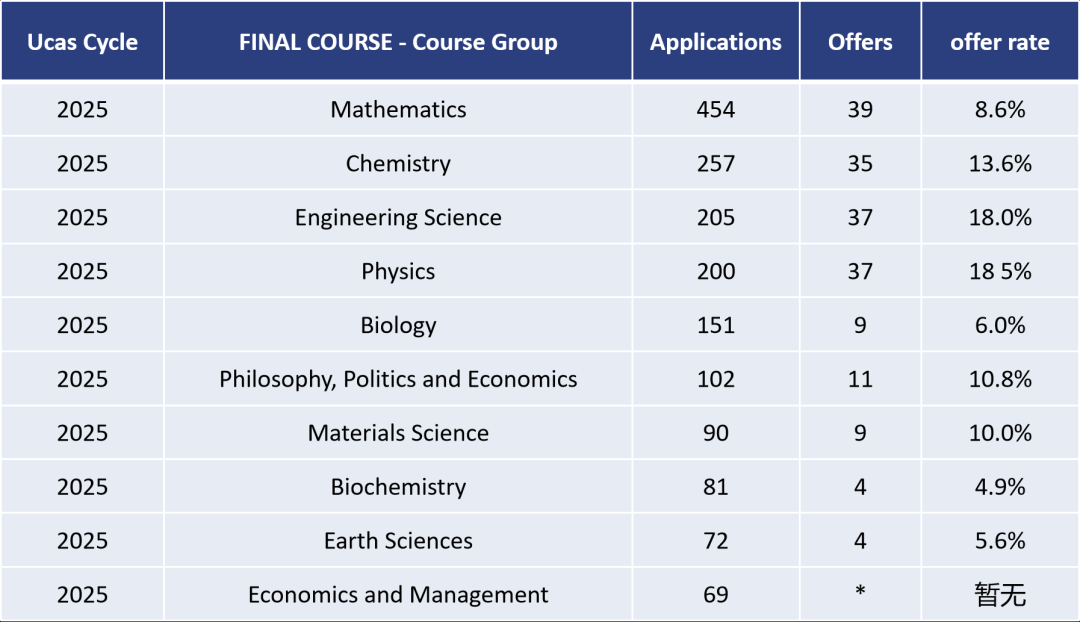The image size is (1080, 622).
Task: Click the Ucas Cycle column header
Action: tap(82, 42)
